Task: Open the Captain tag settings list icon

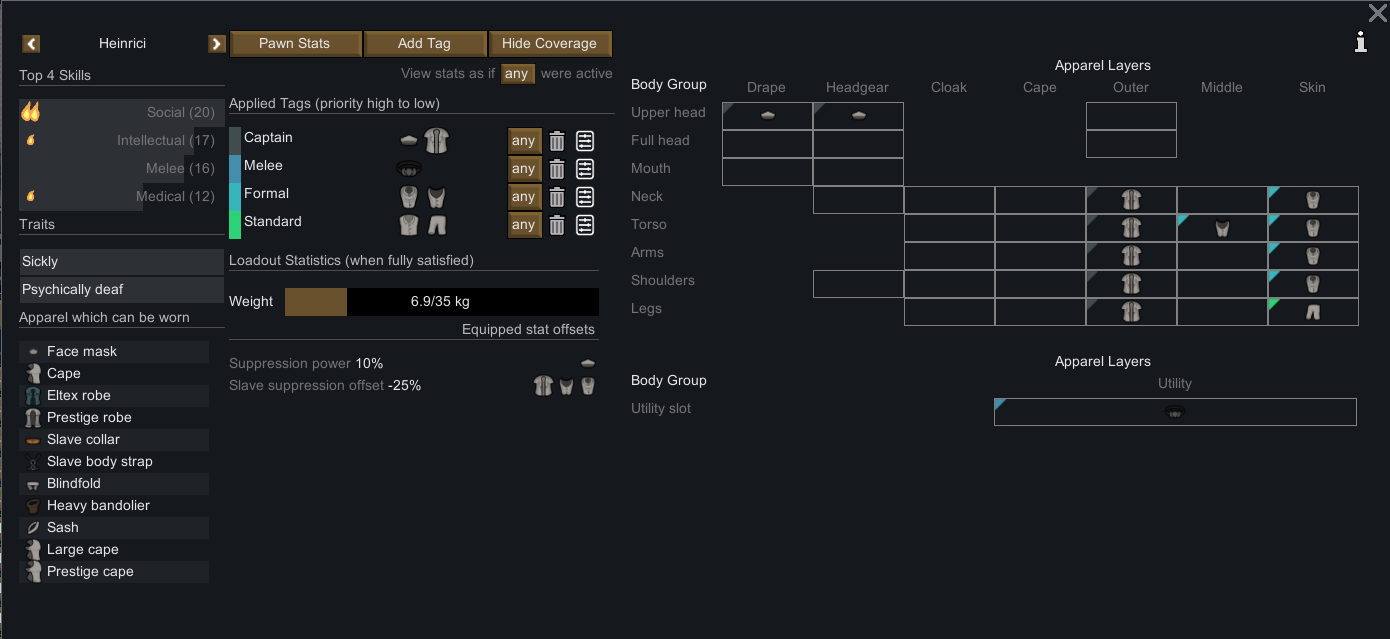Action: coord(585,141)
